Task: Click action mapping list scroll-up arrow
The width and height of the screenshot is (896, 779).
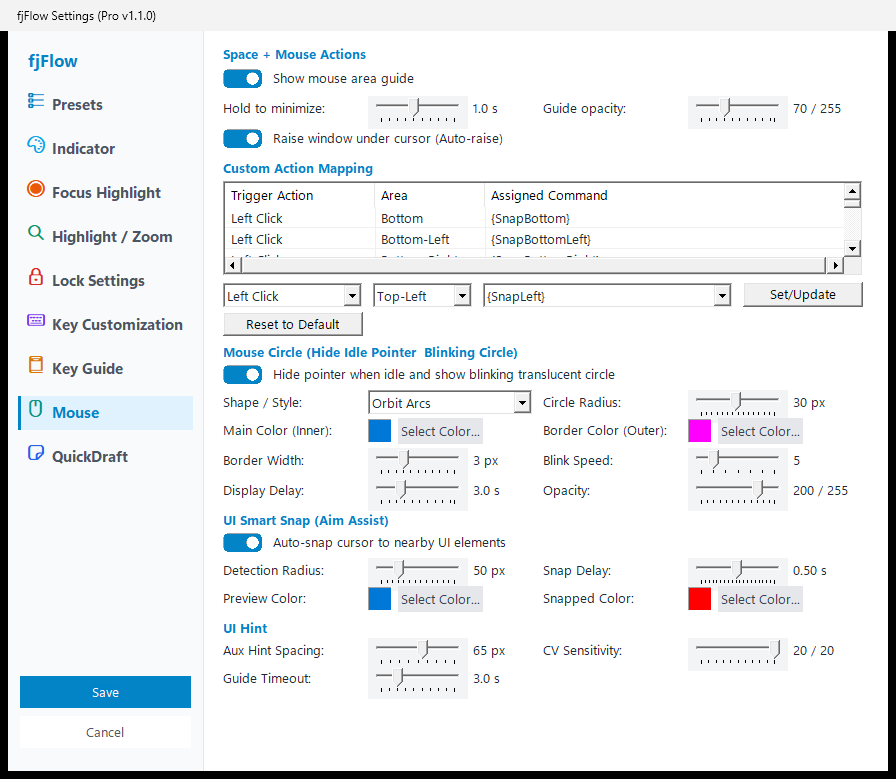Action: (x=852, y=191)
